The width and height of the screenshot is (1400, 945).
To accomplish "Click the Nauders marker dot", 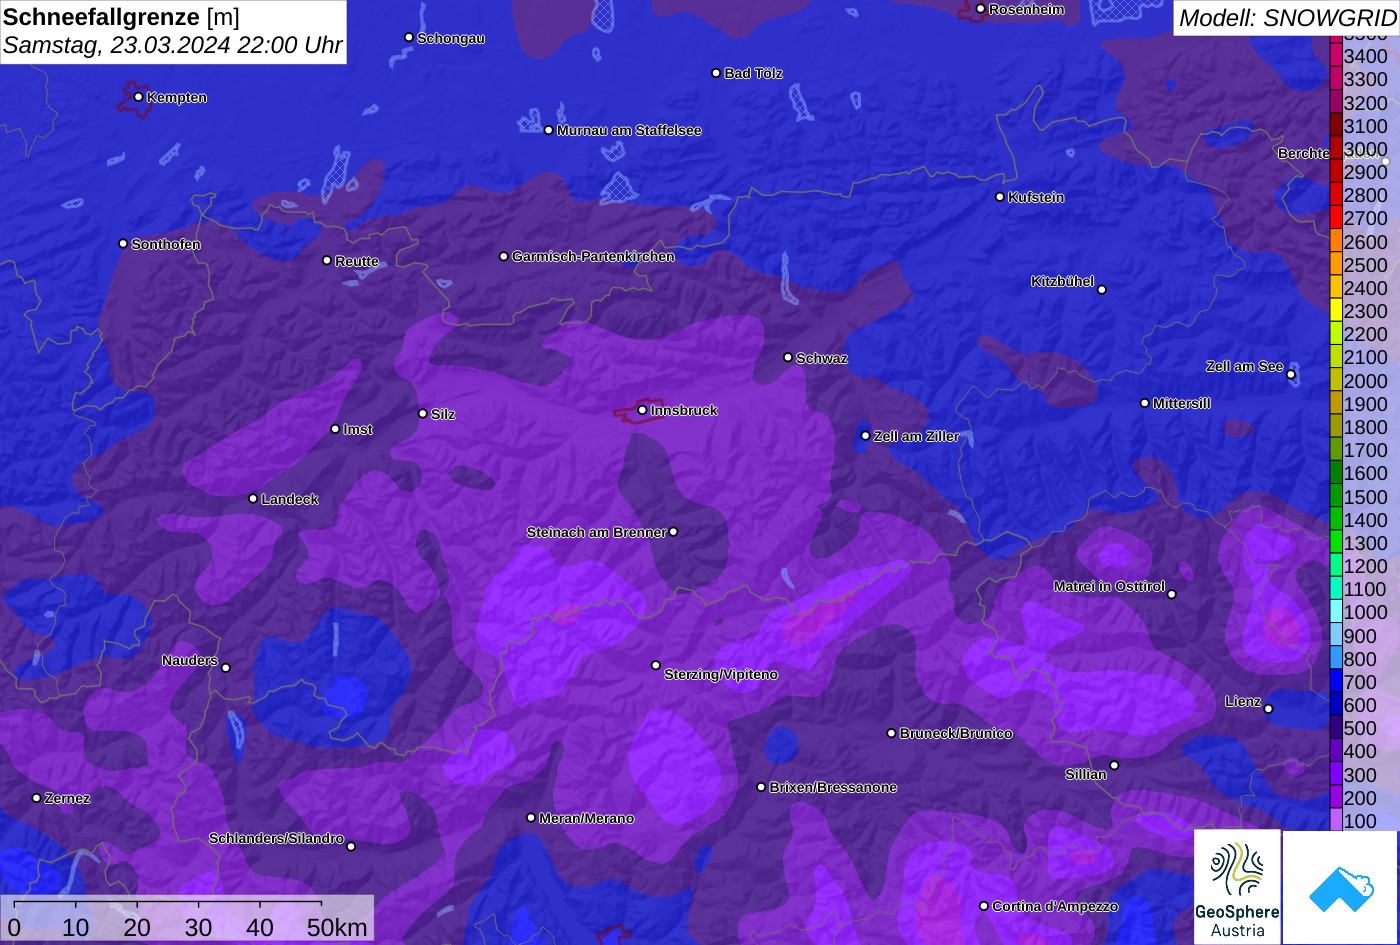I will pos(225,668).
